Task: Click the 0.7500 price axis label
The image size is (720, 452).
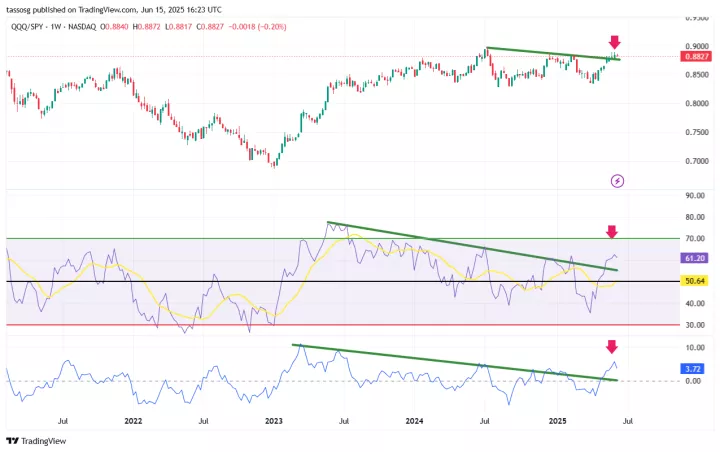Action: [697, 132]
